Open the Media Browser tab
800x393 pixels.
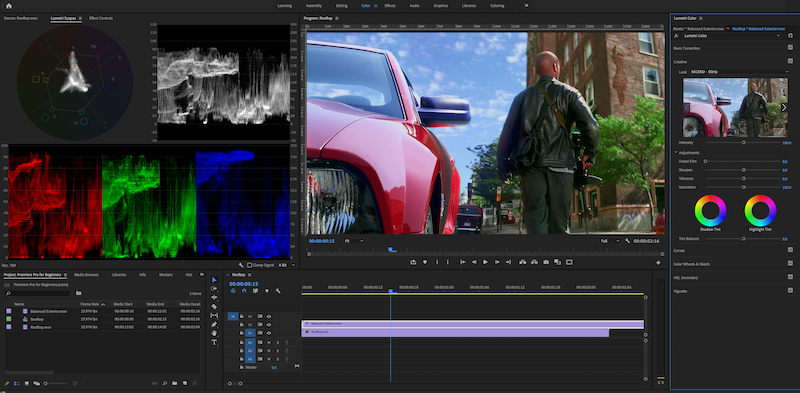(x=86, y=275)
